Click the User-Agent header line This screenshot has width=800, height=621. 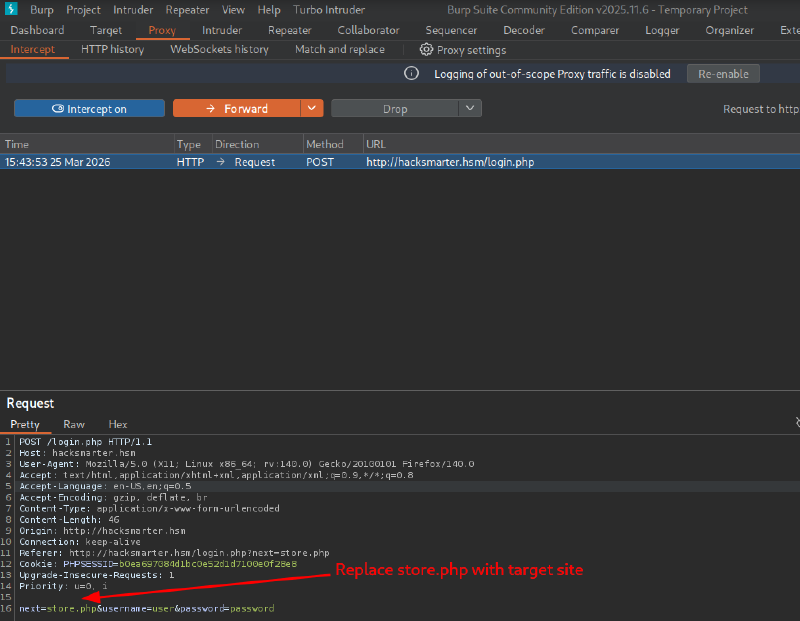(247, 464)
